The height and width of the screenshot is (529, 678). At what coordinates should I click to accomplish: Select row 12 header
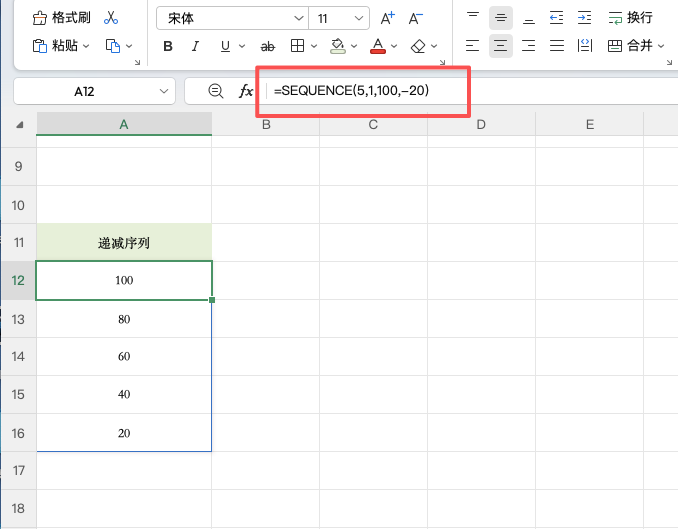pos(18,280)
